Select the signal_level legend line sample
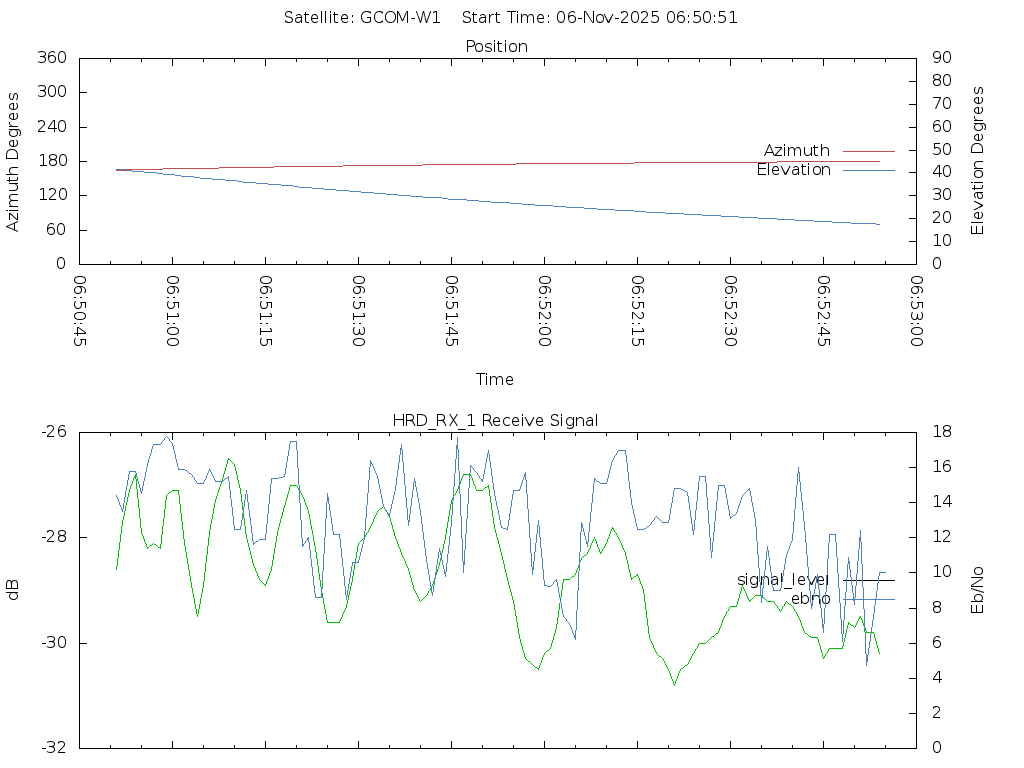 [868, 580]
